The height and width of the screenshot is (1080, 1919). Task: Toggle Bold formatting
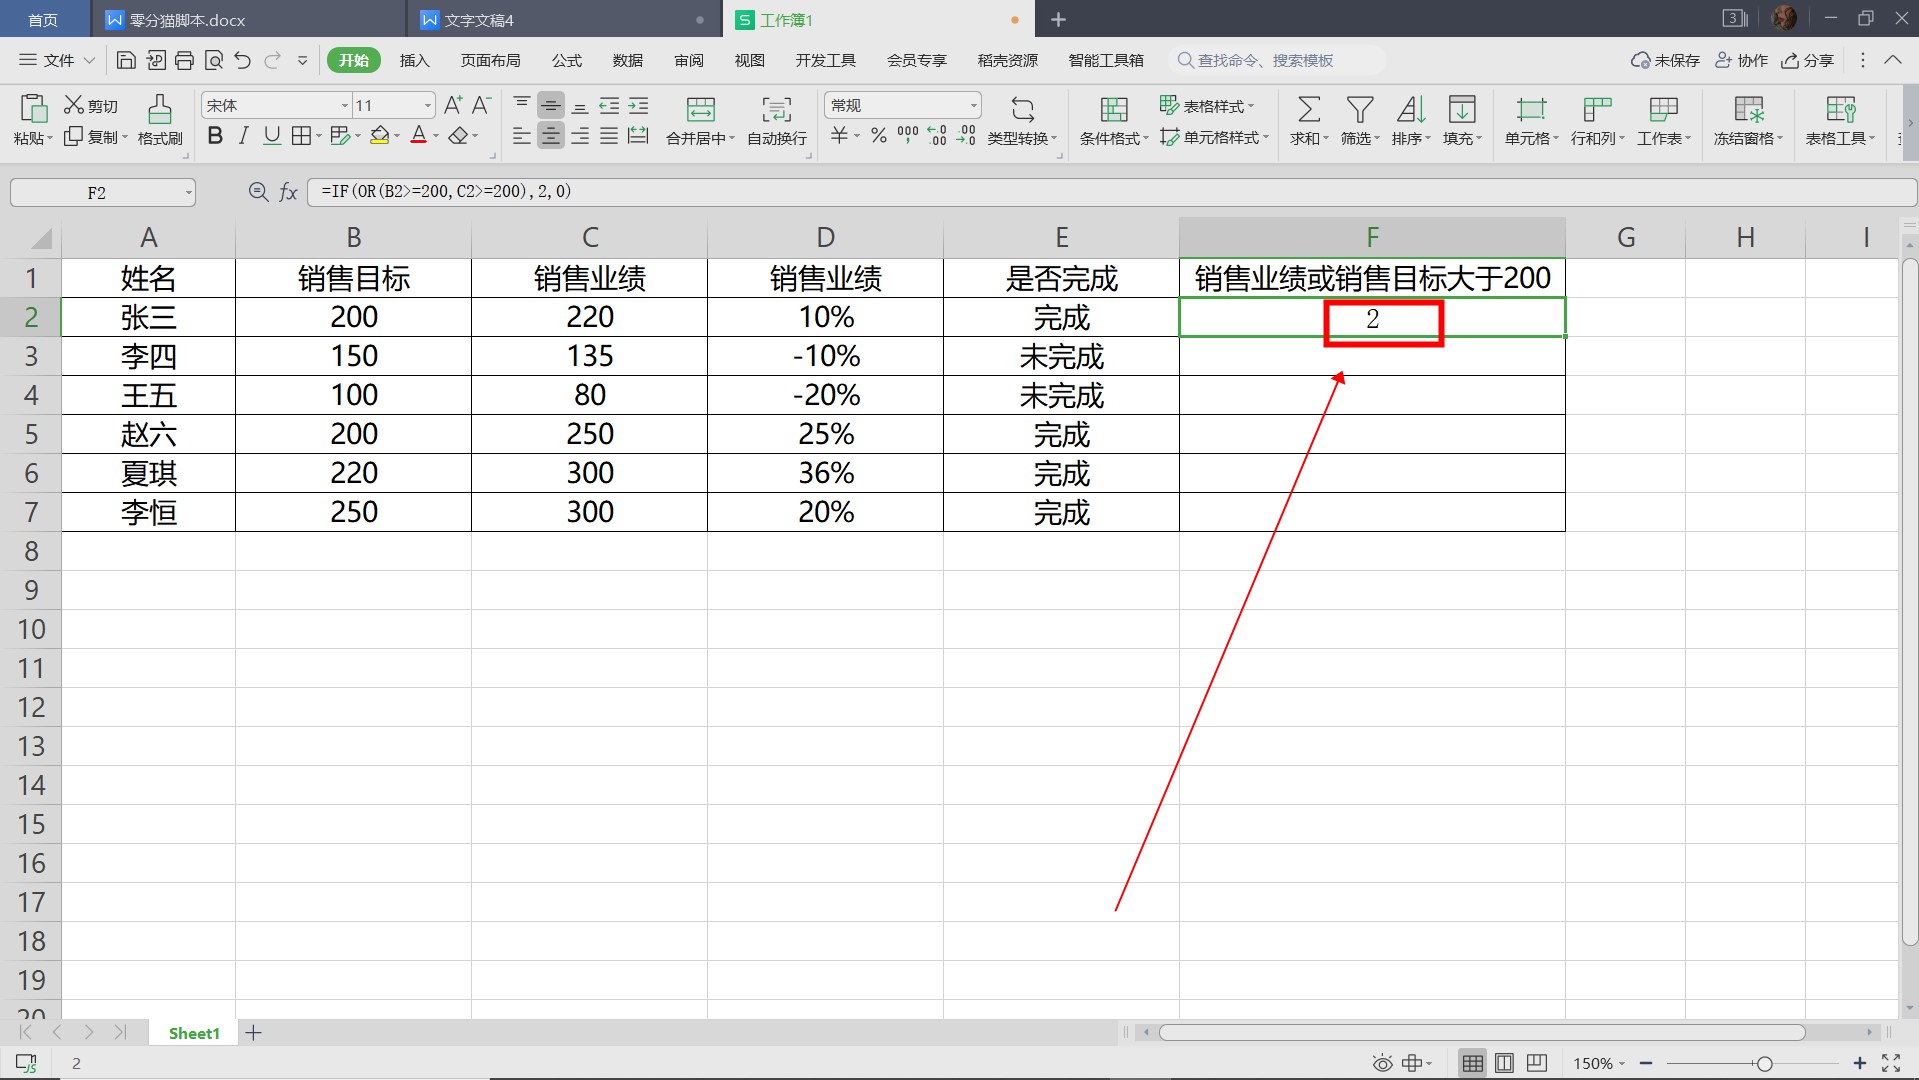(x=215, y=136)
